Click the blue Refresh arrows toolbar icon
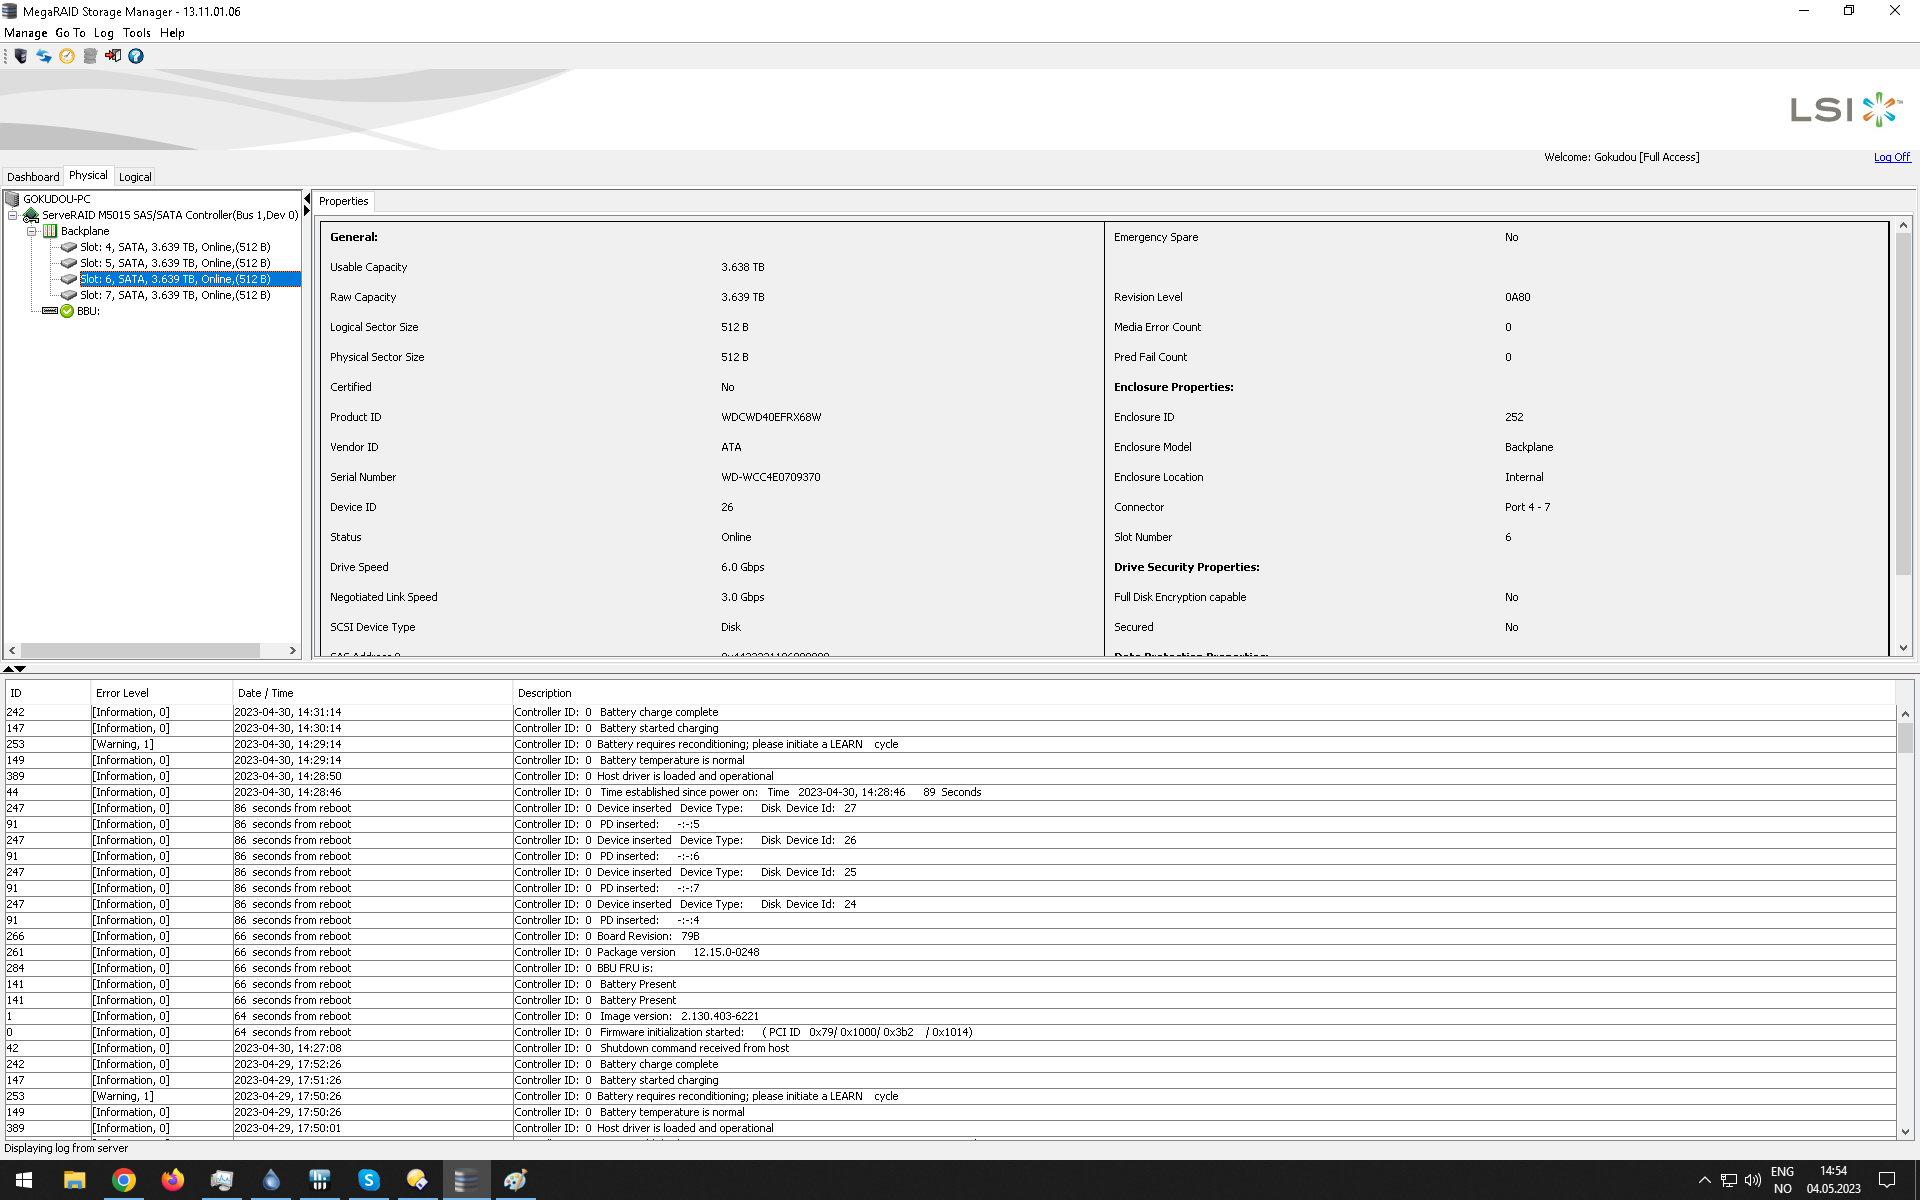Viewport: 1920px width, 1200px height. coord(44,56)
